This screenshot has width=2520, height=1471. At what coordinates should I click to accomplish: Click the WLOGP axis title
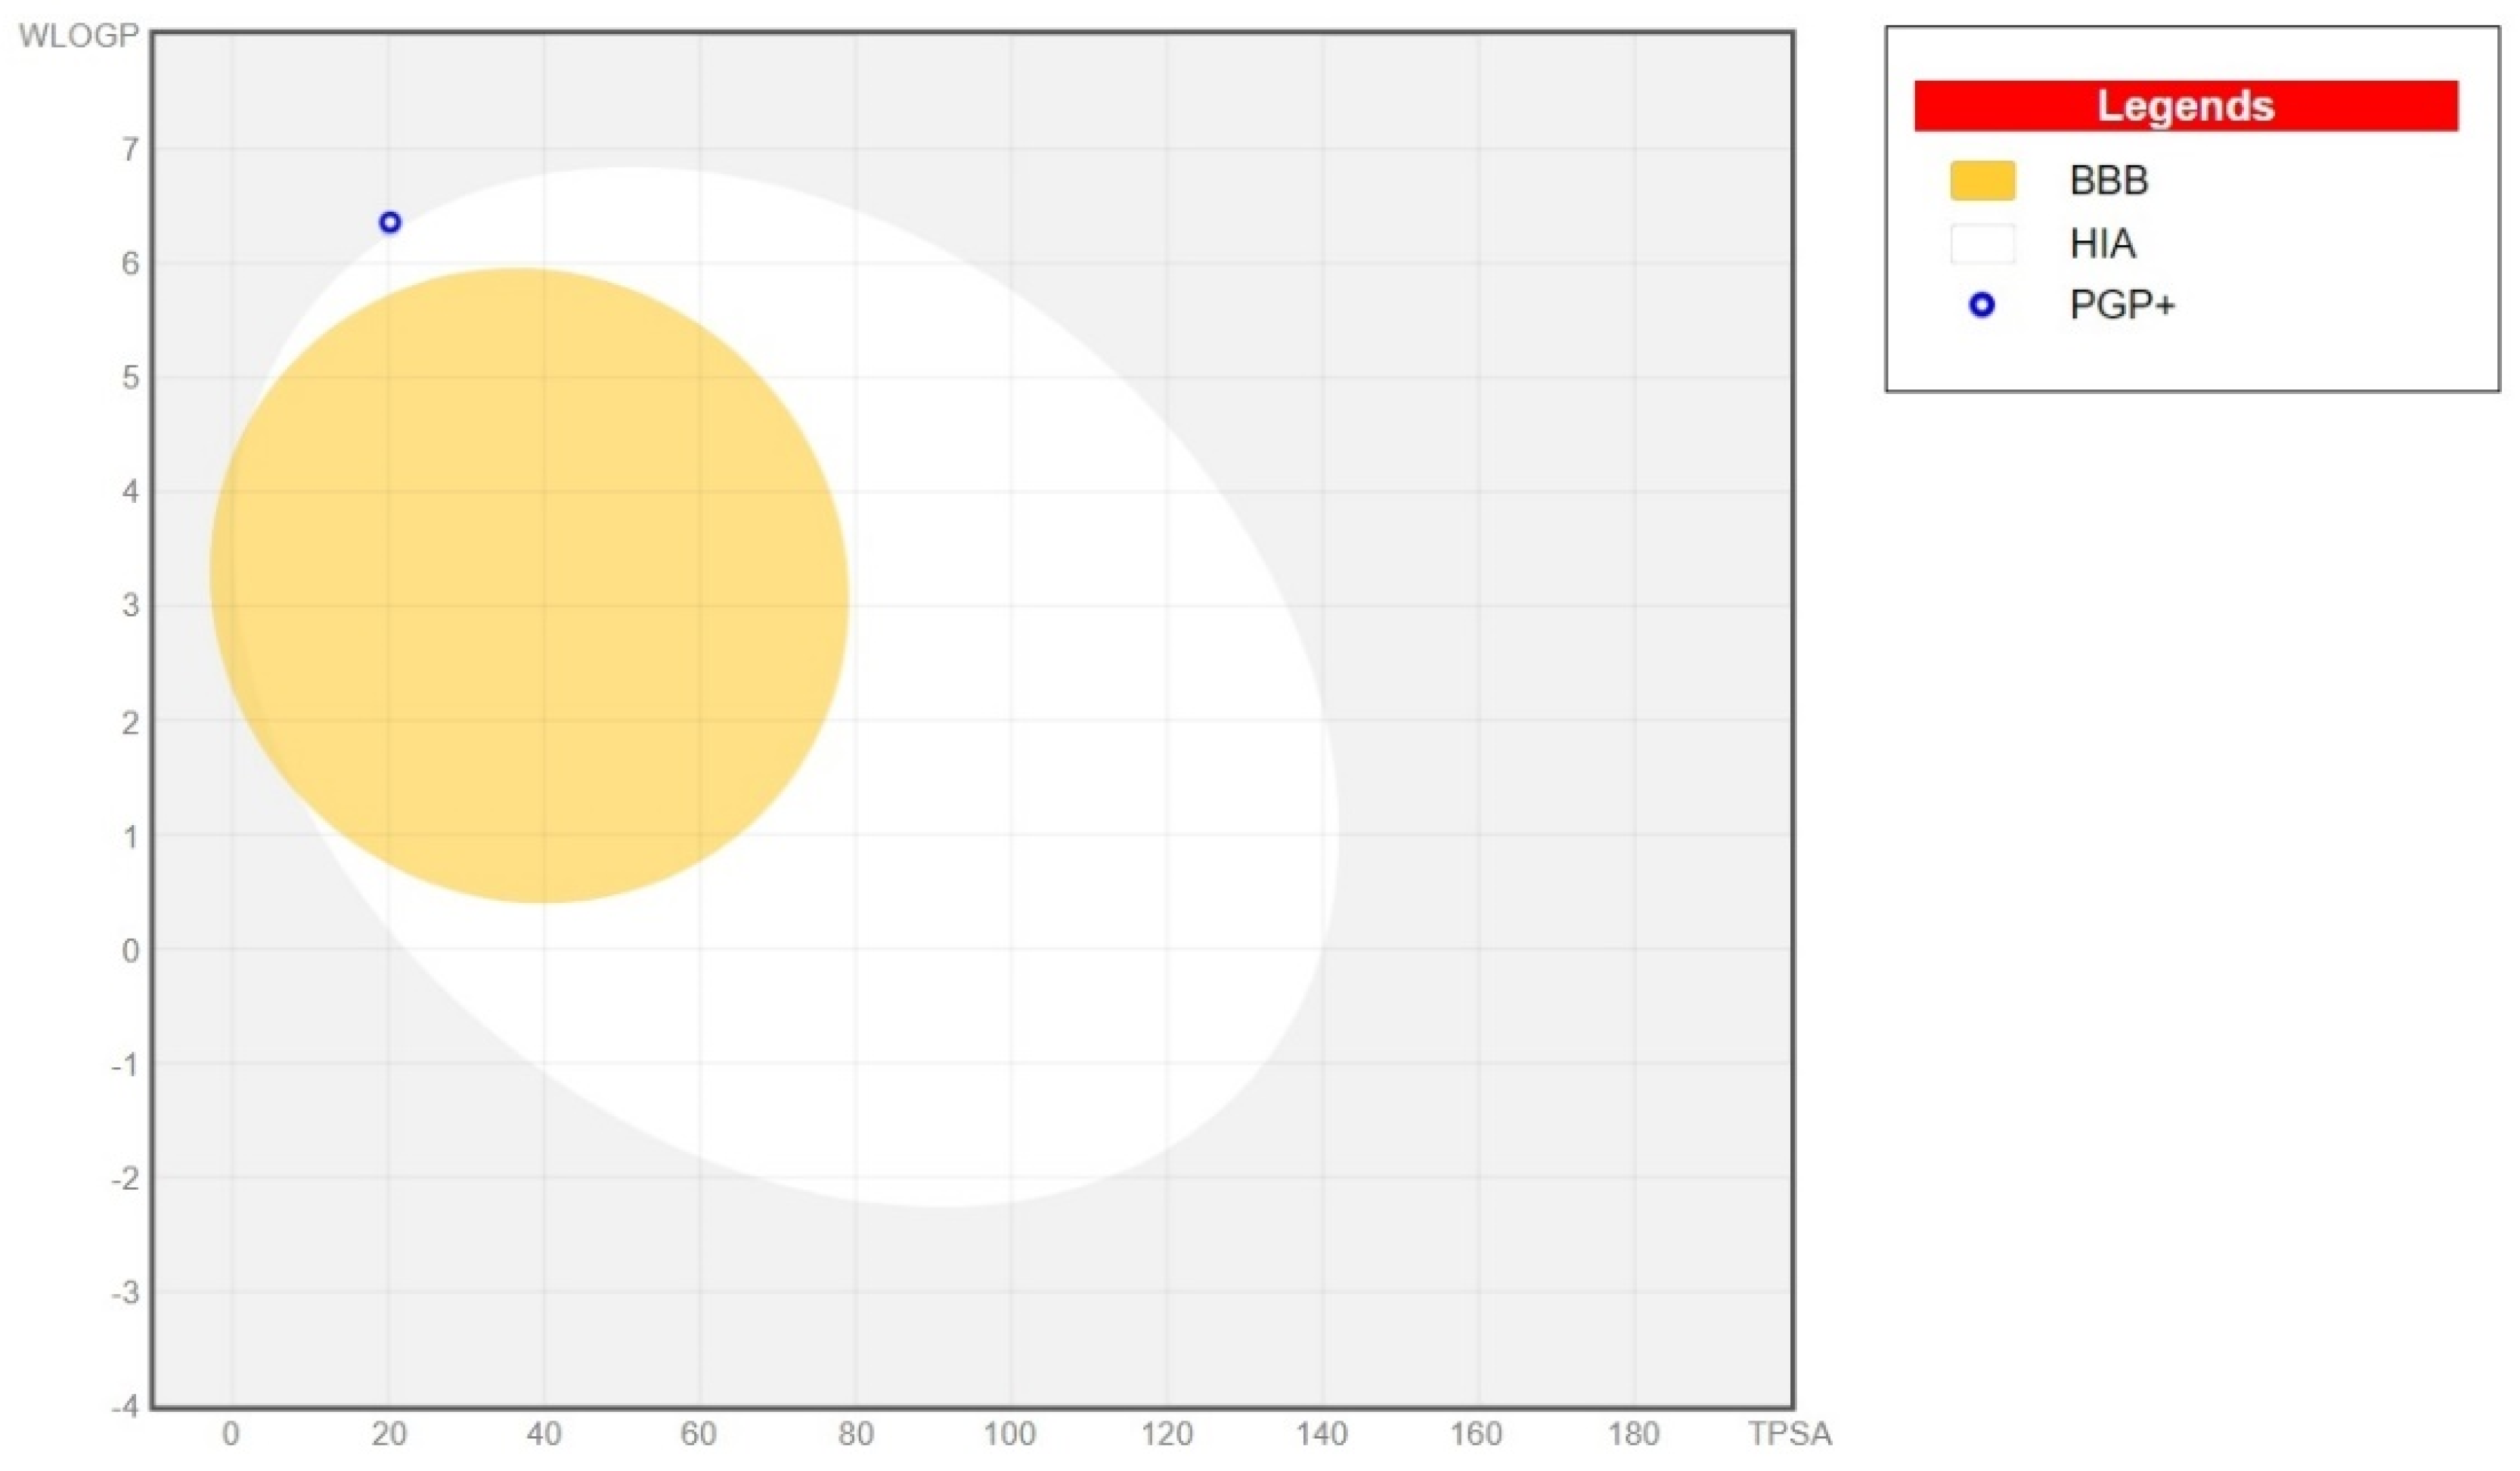78,36
